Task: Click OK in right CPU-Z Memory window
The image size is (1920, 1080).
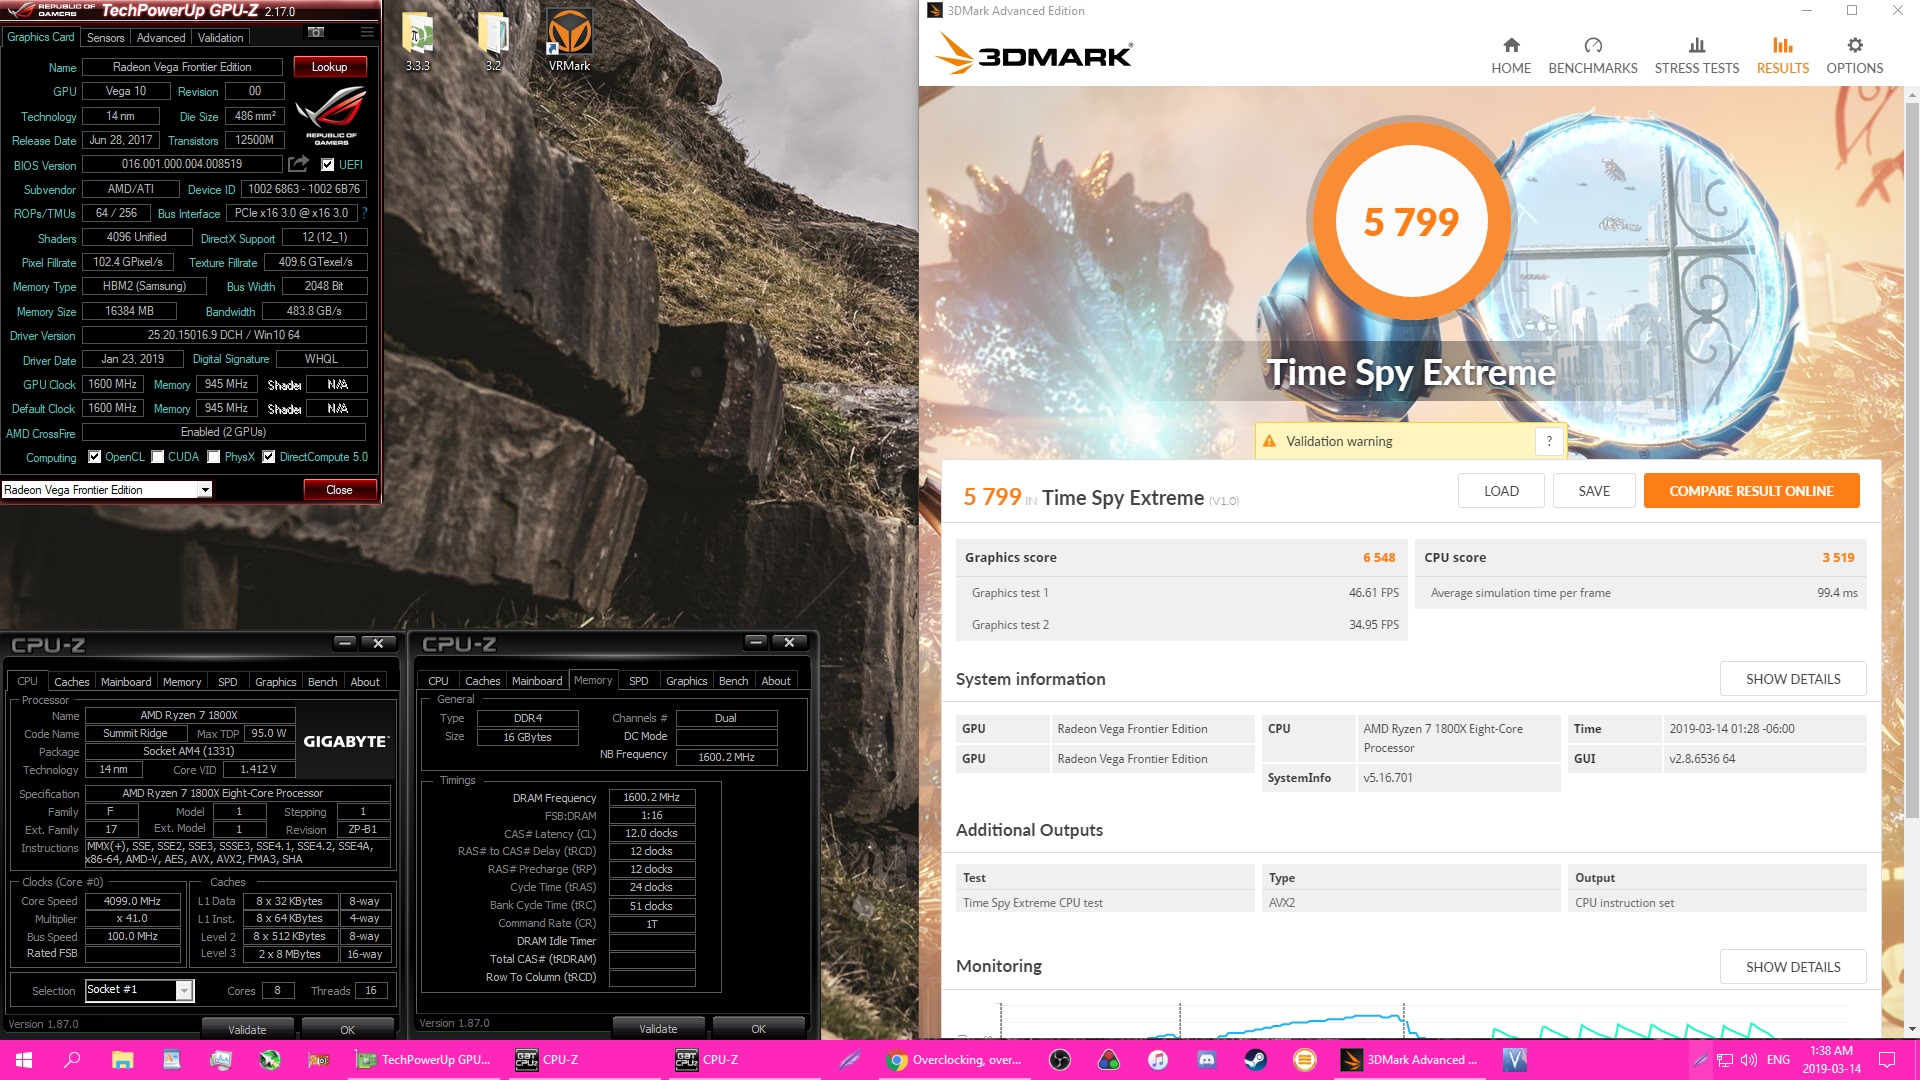Action: (x=758, y=1029)
